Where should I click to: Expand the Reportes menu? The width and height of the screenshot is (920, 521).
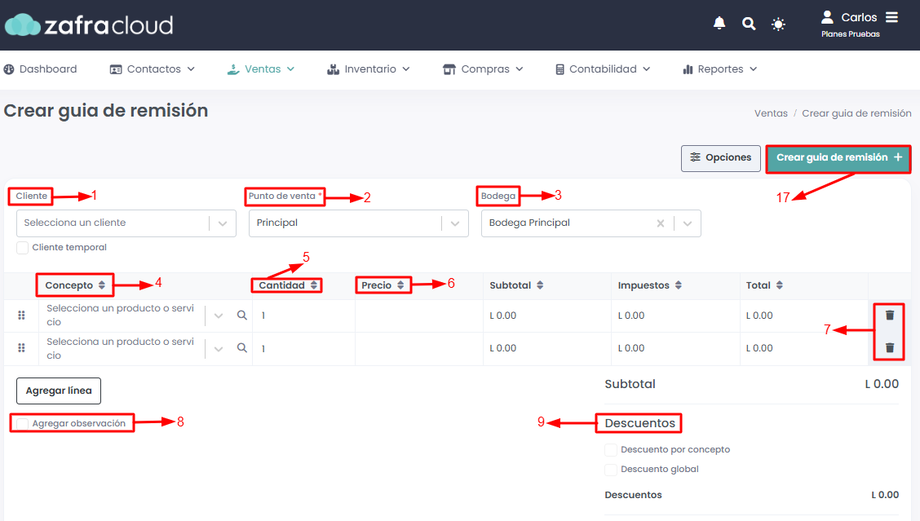point(720,69)
